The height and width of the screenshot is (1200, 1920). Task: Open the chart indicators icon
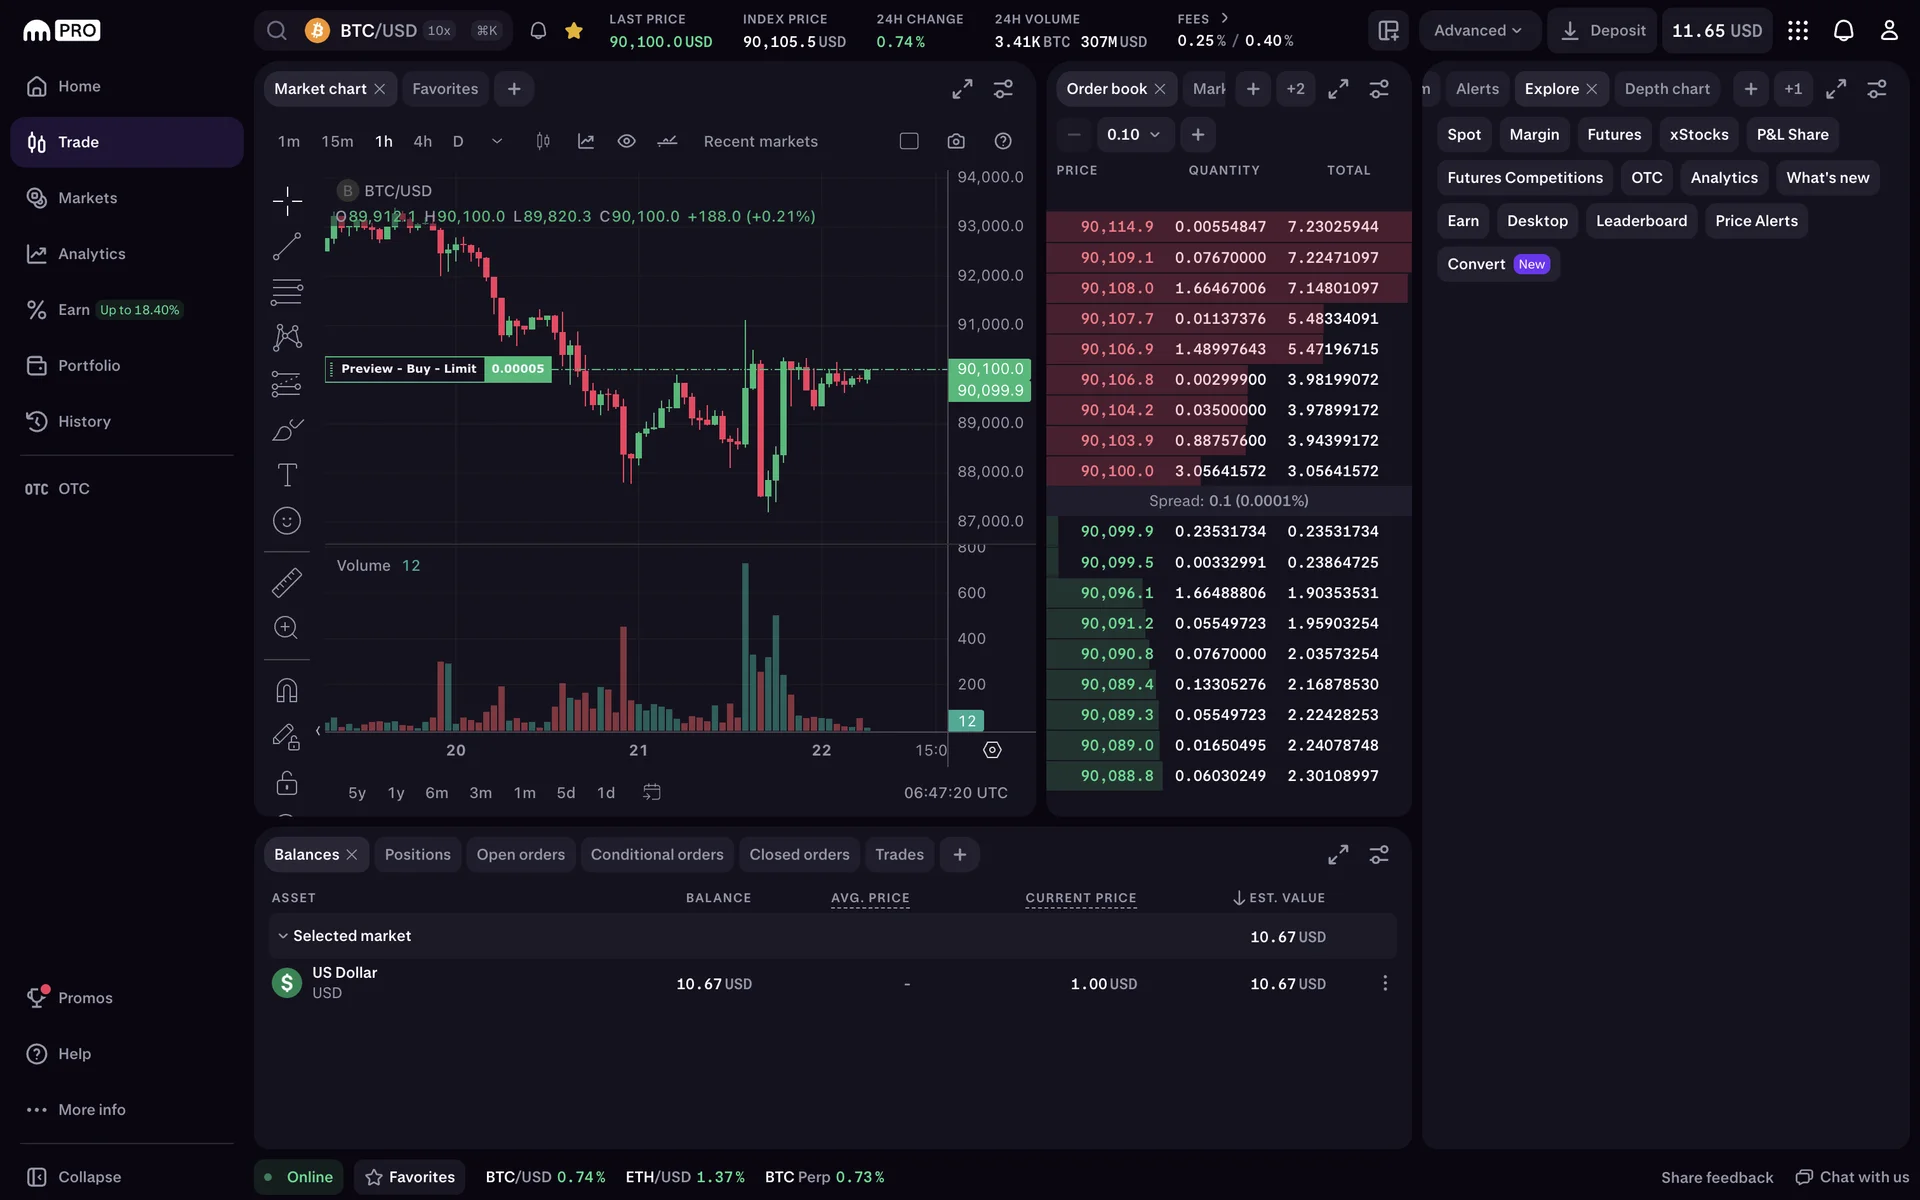586,141
